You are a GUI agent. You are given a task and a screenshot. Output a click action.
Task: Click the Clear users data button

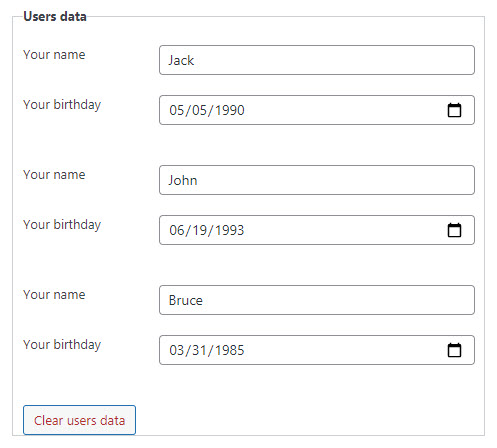79,420
